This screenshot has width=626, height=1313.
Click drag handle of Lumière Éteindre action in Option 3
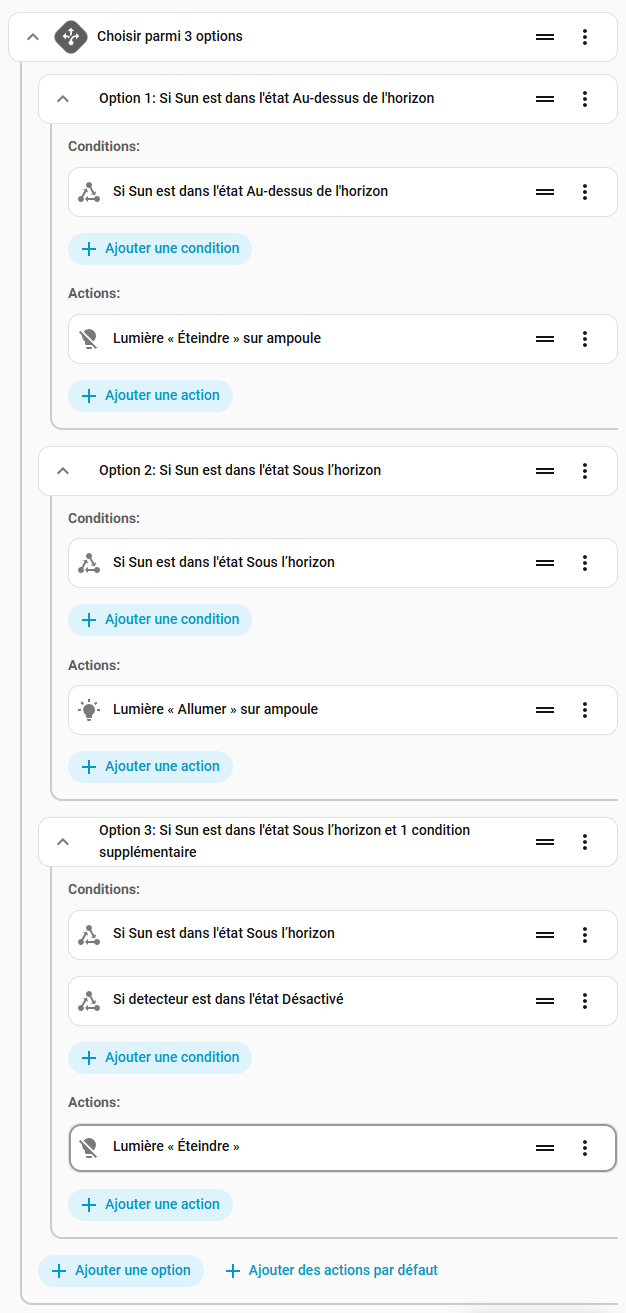(x=545, y=1148)
